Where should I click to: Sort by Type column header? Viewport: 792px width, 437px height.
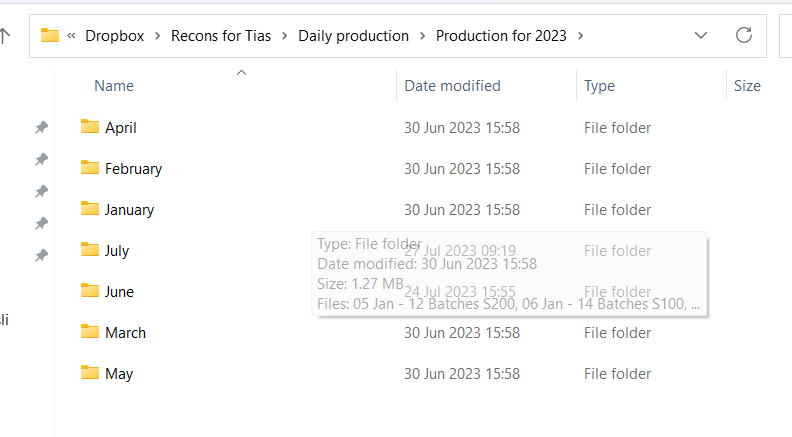[x=599, y=86]
